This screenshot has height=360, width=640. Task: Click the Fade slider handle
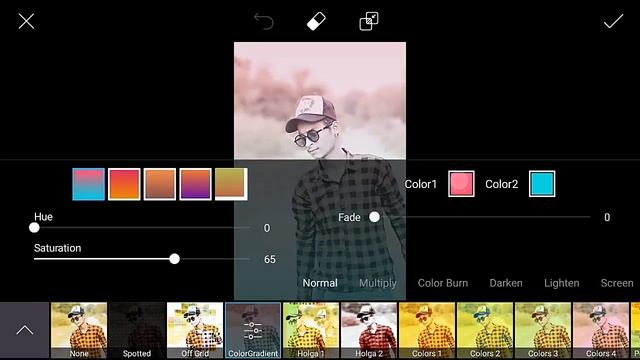pyautogui.click(x=374, y=217)
